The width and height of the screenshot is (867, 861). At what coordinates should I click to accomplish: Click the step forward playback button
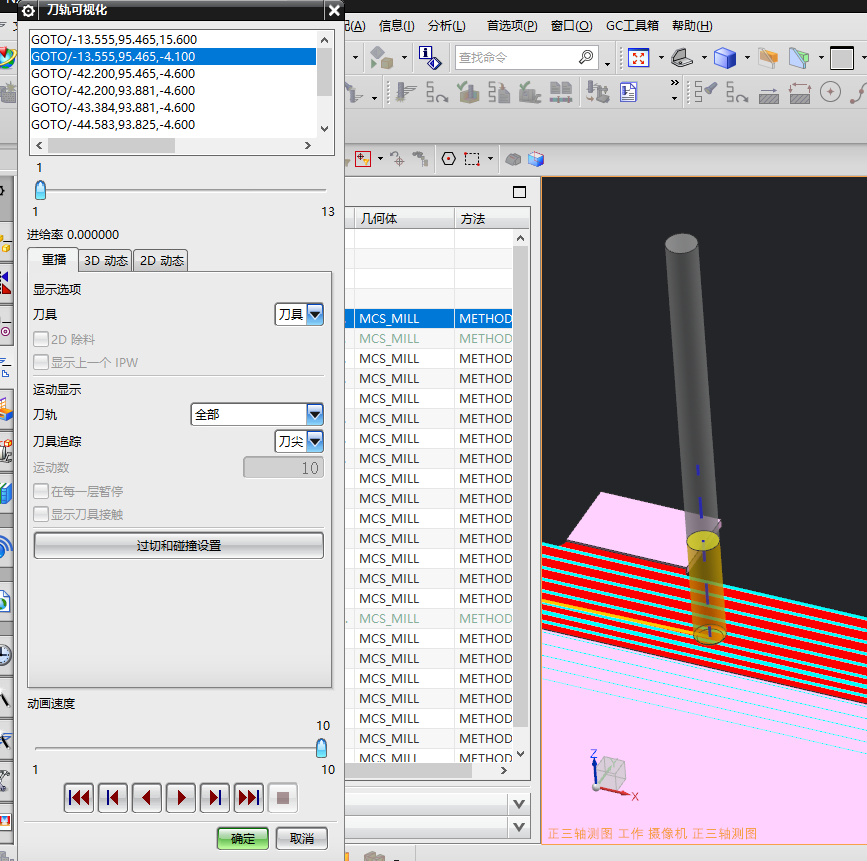click(215, 797)
